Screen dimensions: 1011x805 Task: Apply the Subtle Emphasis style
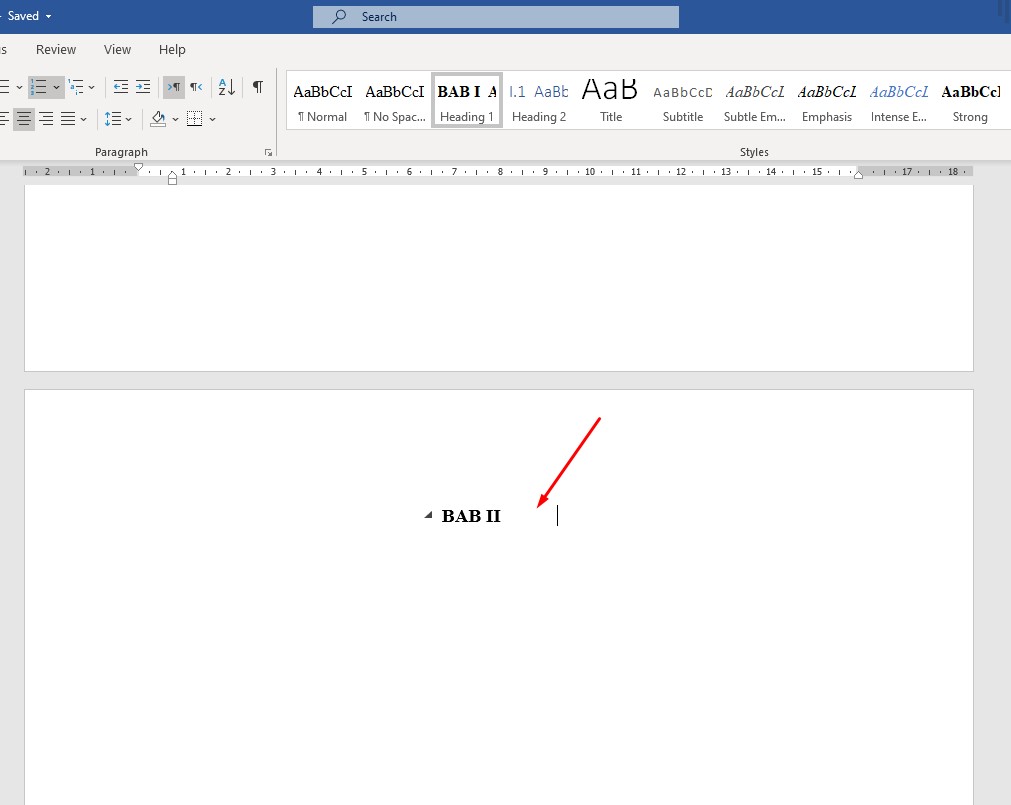[754, 101]
